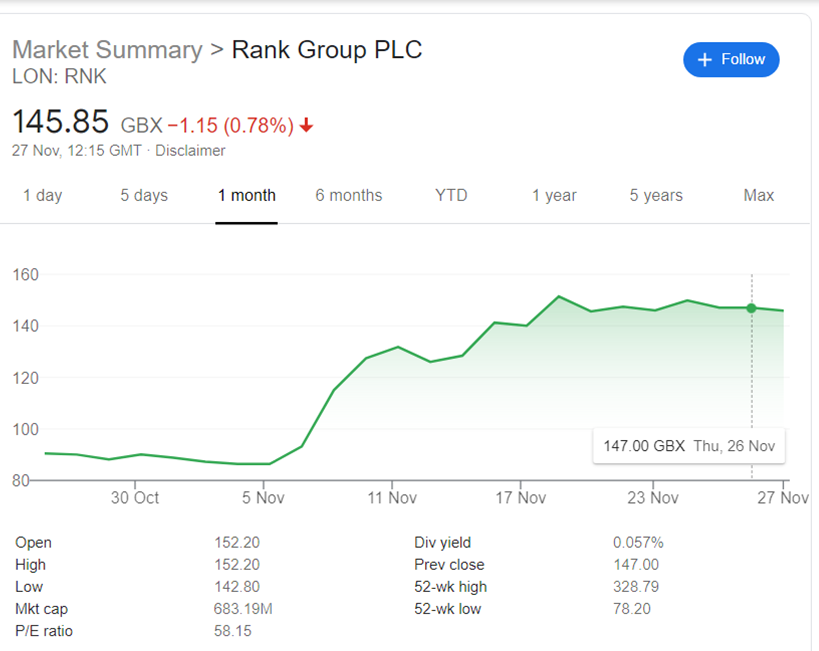
Task: Click the Mkt cap label
Action: 41,609
